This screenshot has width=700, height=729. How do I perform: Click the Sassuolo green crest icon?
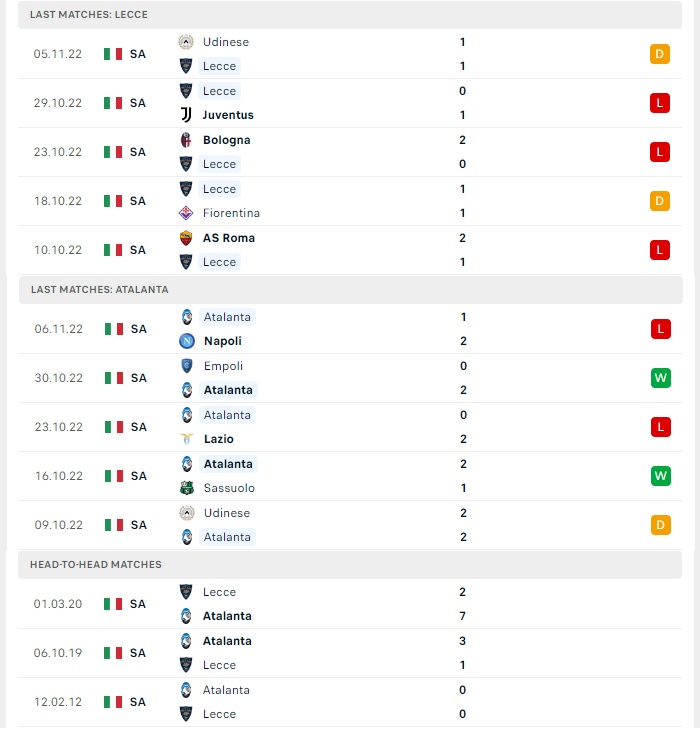(187, 488)
